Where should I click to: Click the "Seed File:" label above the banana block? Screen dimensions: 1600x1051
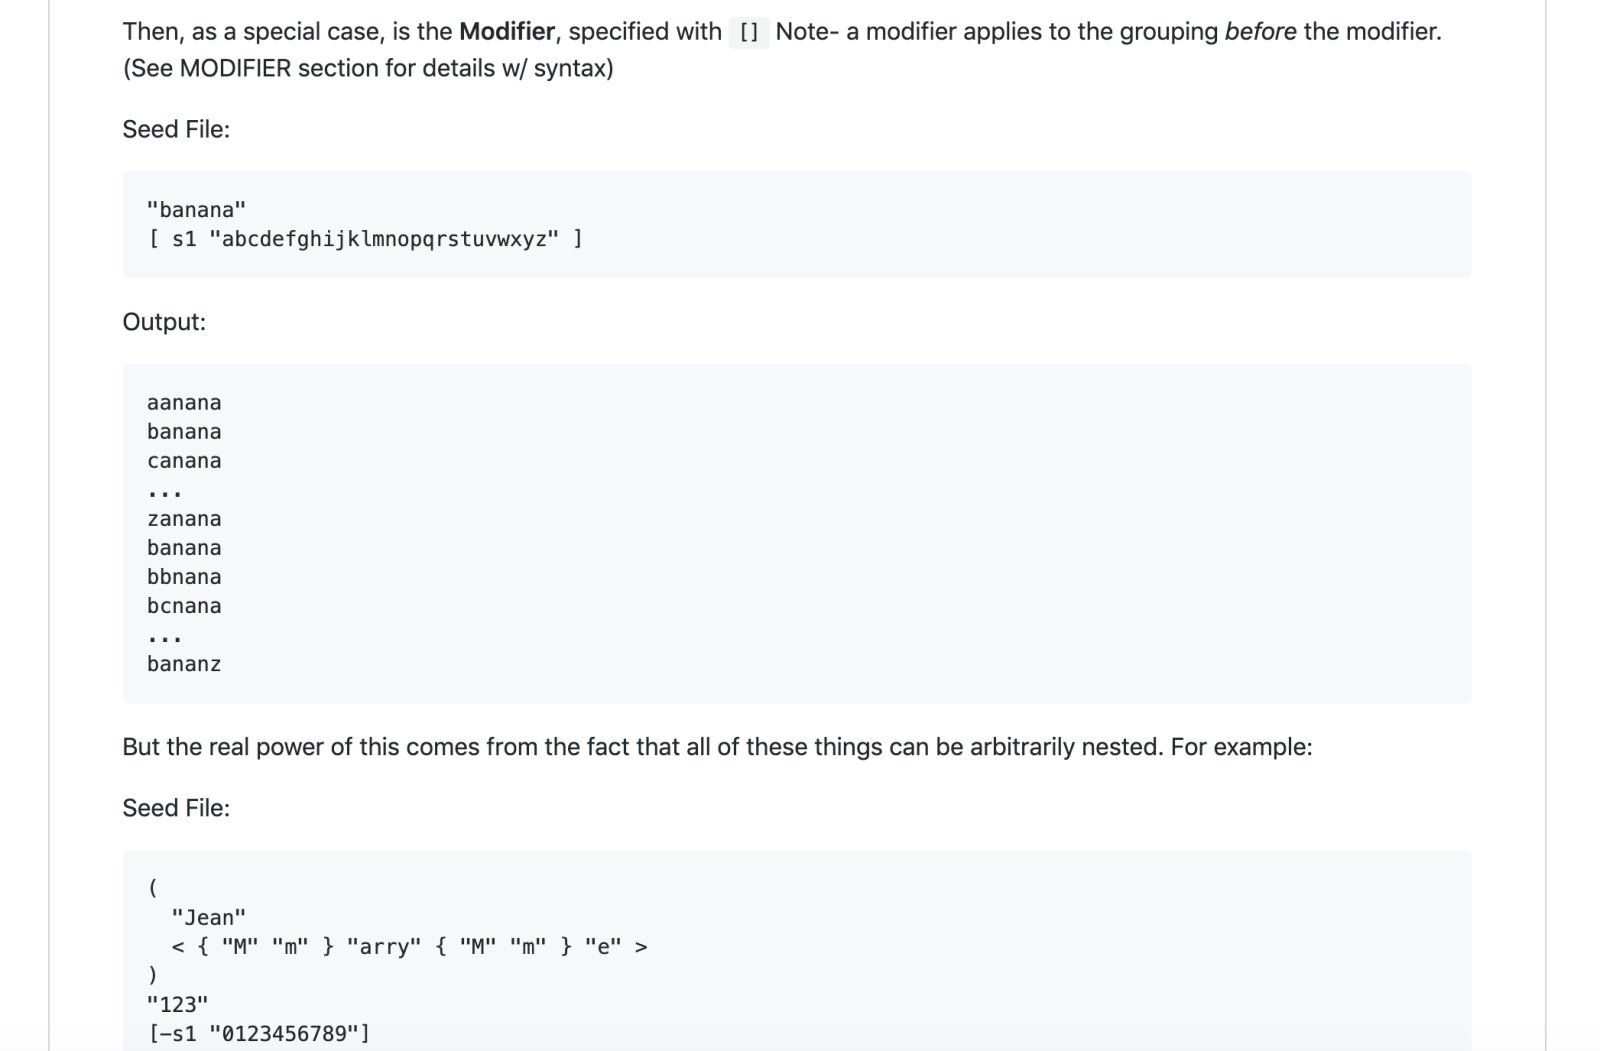point(176,130)
